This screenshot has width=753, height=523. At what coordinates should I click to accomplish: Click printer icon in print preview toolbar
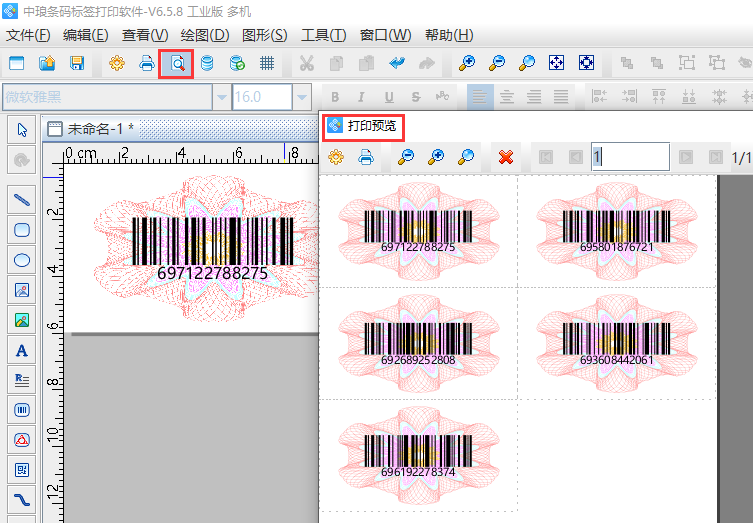[x=366, y=157]
